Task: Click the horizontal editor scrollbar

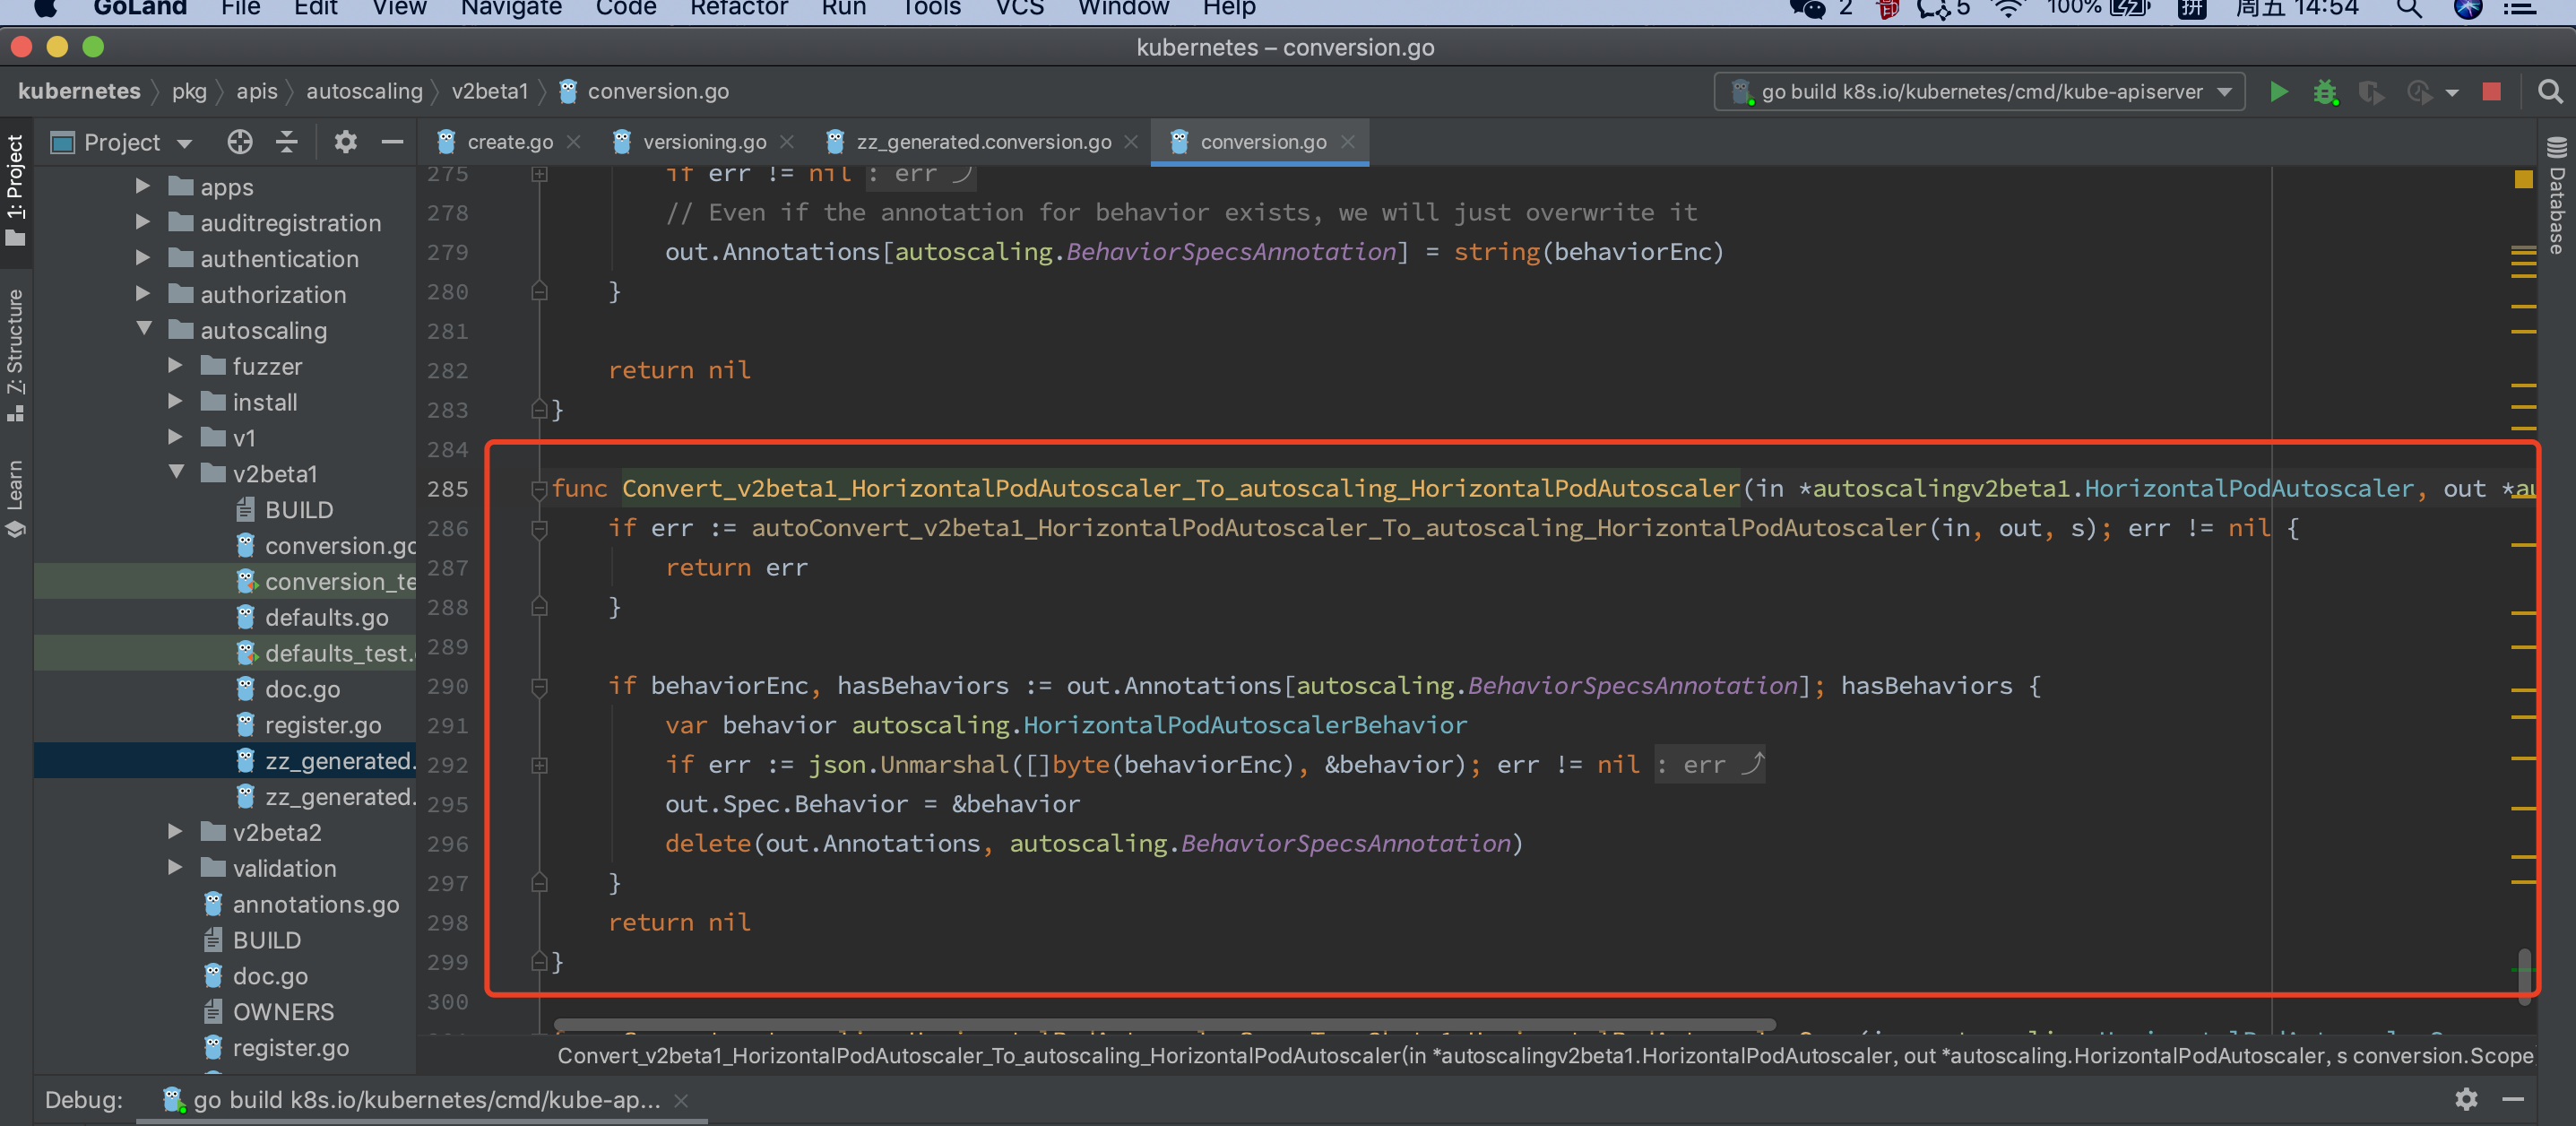Action: click(1164, 1025)
